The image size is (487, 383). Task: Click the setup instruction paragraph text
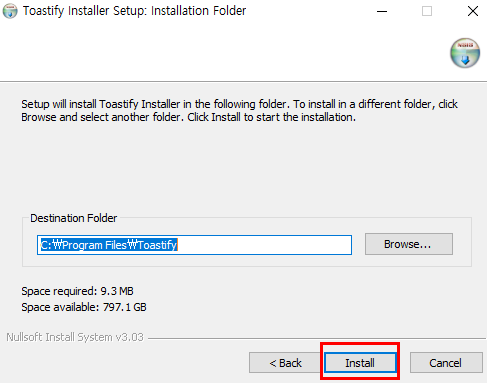[239, 111]
